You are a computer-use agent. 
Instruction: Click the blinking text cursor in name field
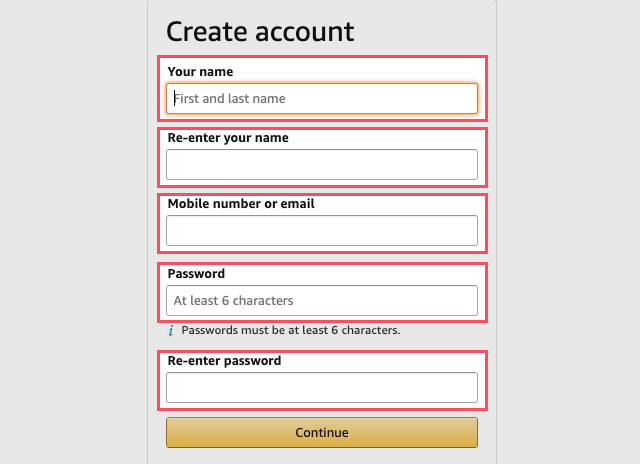(x=175, y=98)
